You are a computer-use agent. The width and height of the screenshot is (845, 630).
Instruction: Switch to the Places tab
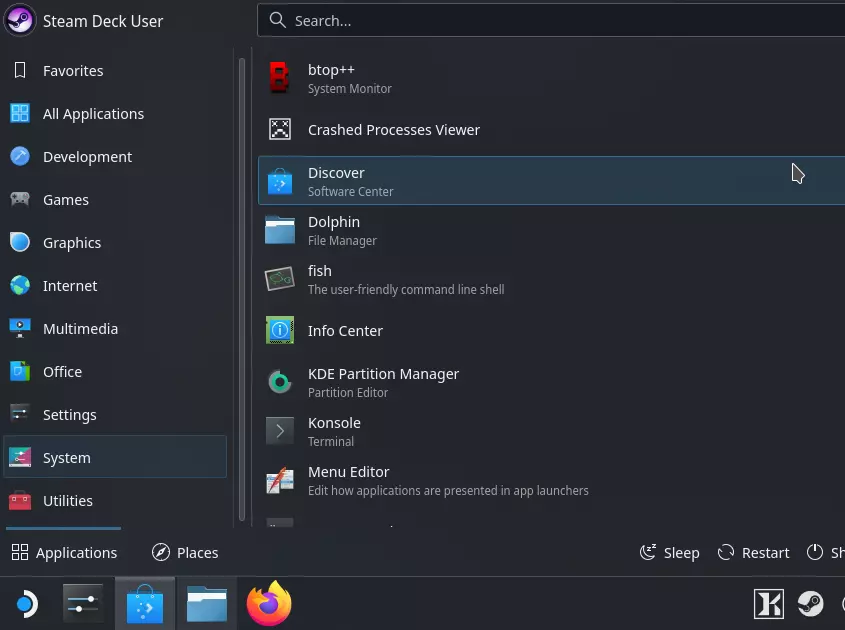coord(185,552)
